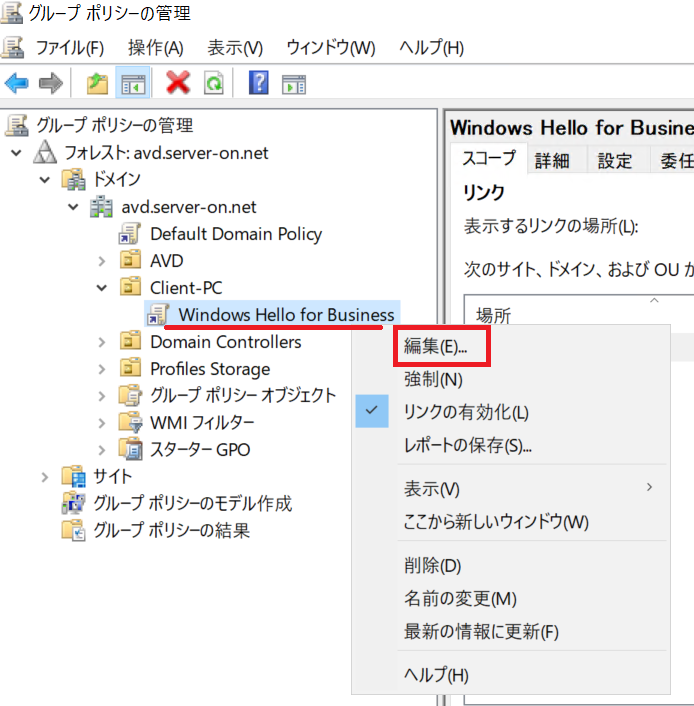Choose ここから新しいウィンドウ(W) menu item
Image resolution: width=694 pixels, height=706 pixels.
(511, 521)
